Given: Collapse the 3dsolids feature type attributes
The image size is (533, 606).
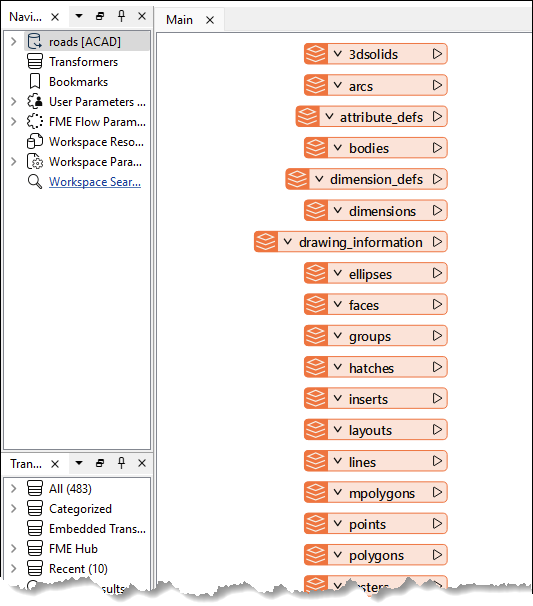Looking at the screenshot, I should click(338, 54).
